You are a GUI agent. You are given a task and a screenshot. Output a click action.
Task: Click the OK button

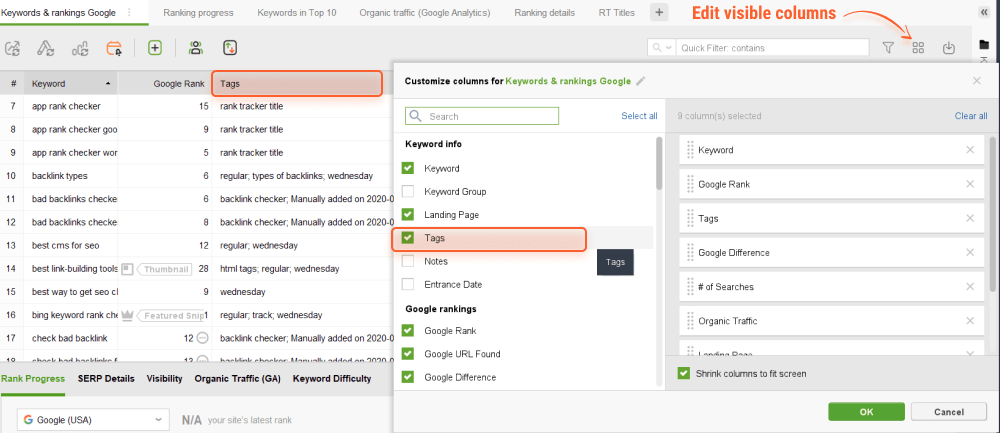click(x=866, y=412)
